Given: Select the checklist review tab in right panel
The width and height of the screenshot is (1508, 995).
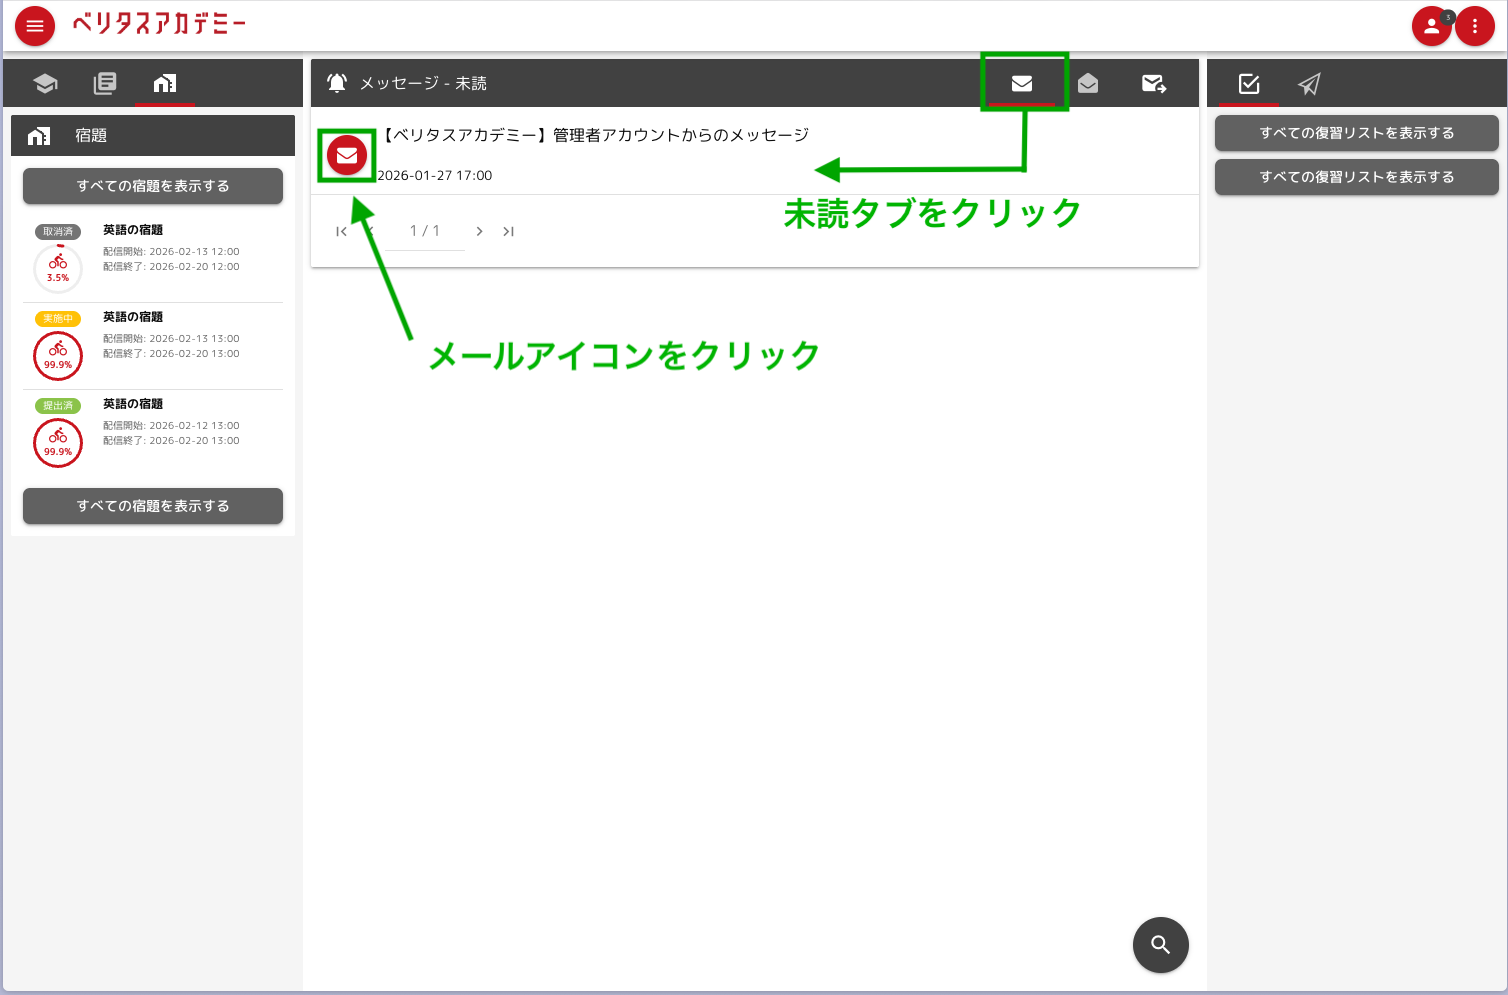Looking at the screenshot, I should point(1246,84).
